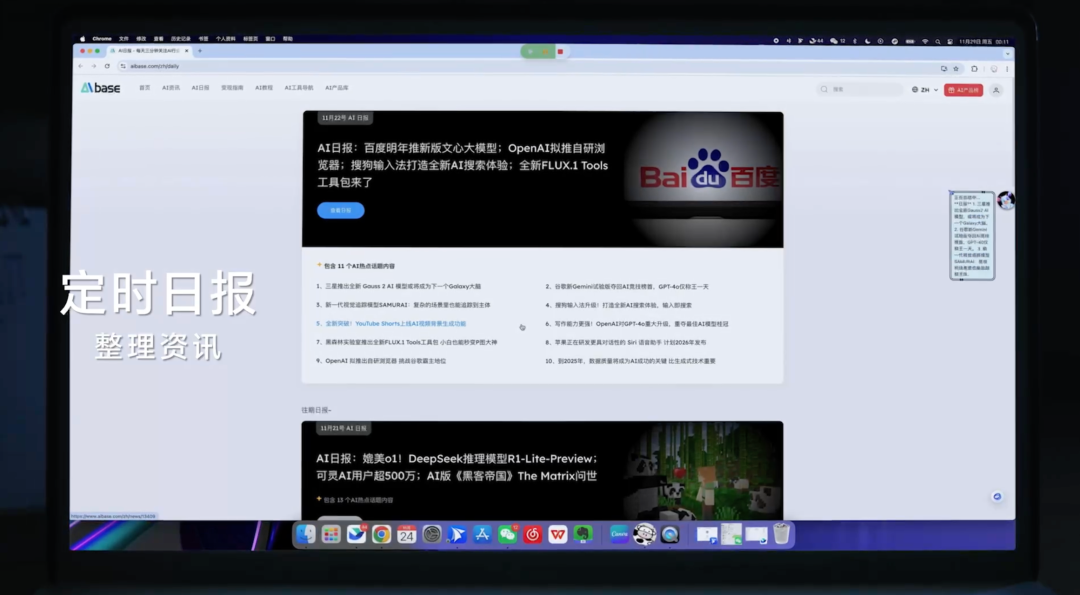Open link about 黑森林实验室 FLUX.1 Tools
This screenshot has height=595, width=1080.
[406, 342]
